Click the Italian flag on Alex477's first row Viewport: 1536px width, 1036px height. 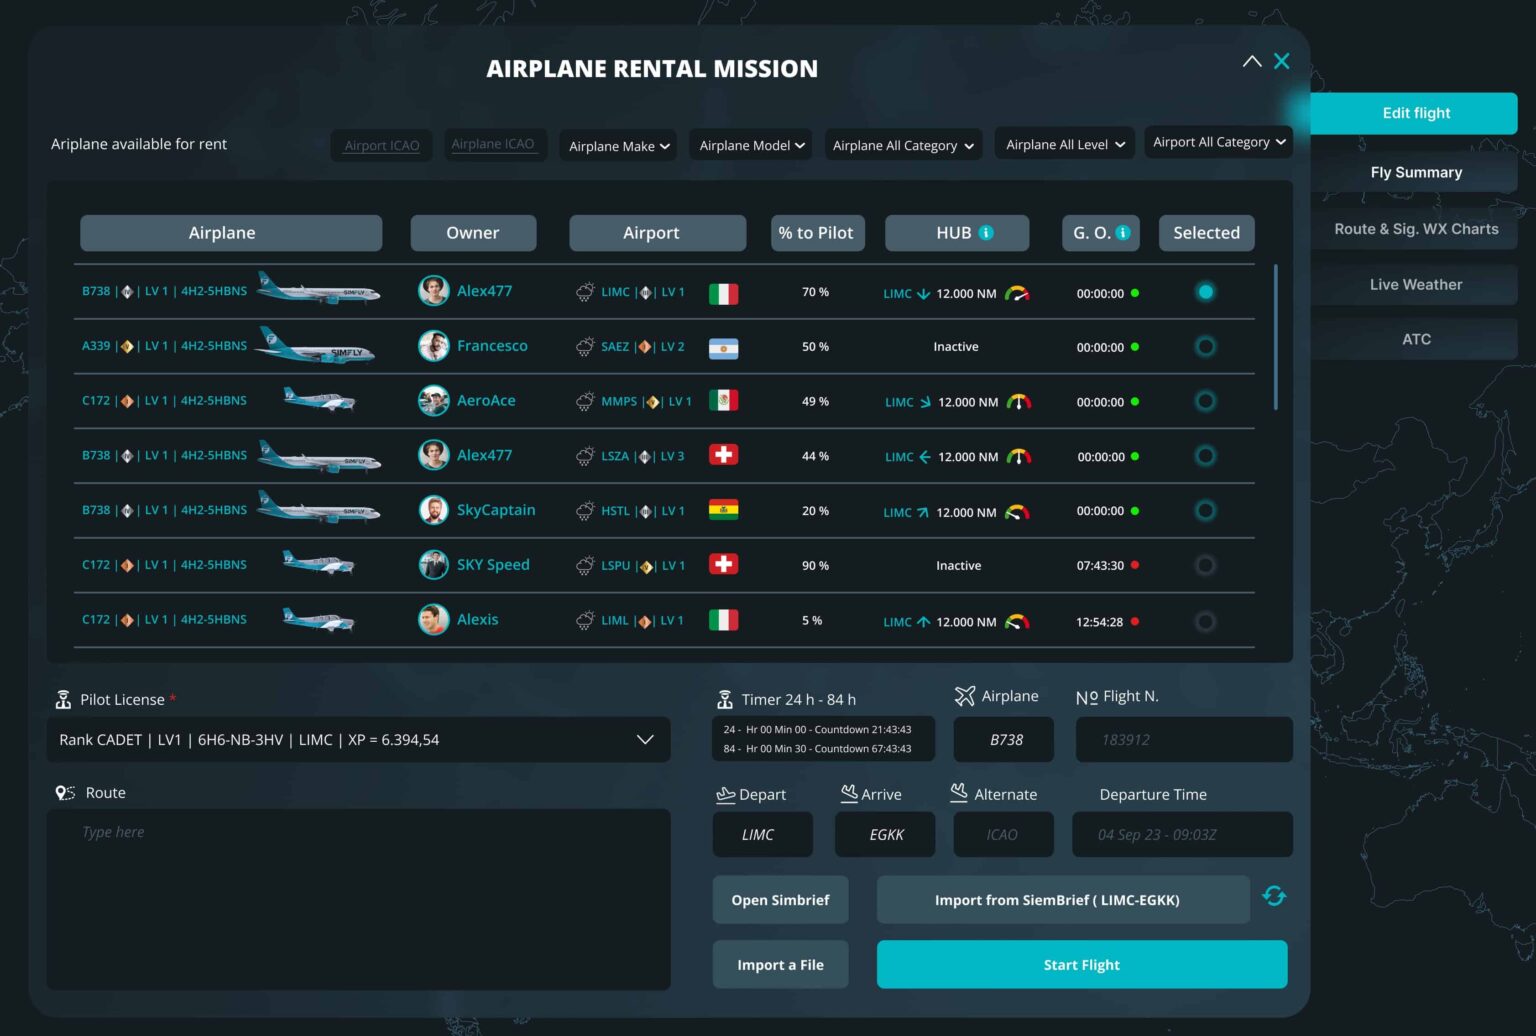724,292
